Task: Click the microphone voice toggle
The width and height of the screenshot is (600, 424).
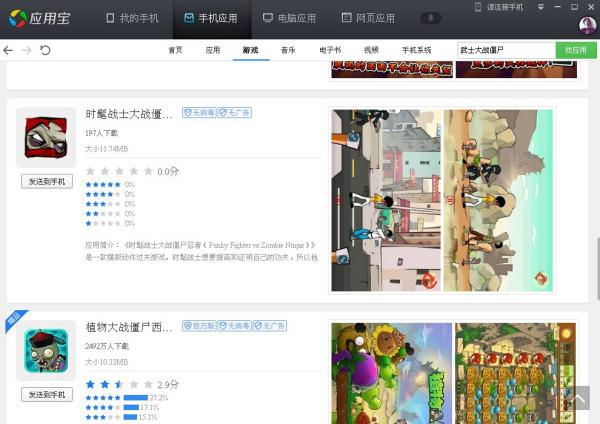Action: click(431, 18)
